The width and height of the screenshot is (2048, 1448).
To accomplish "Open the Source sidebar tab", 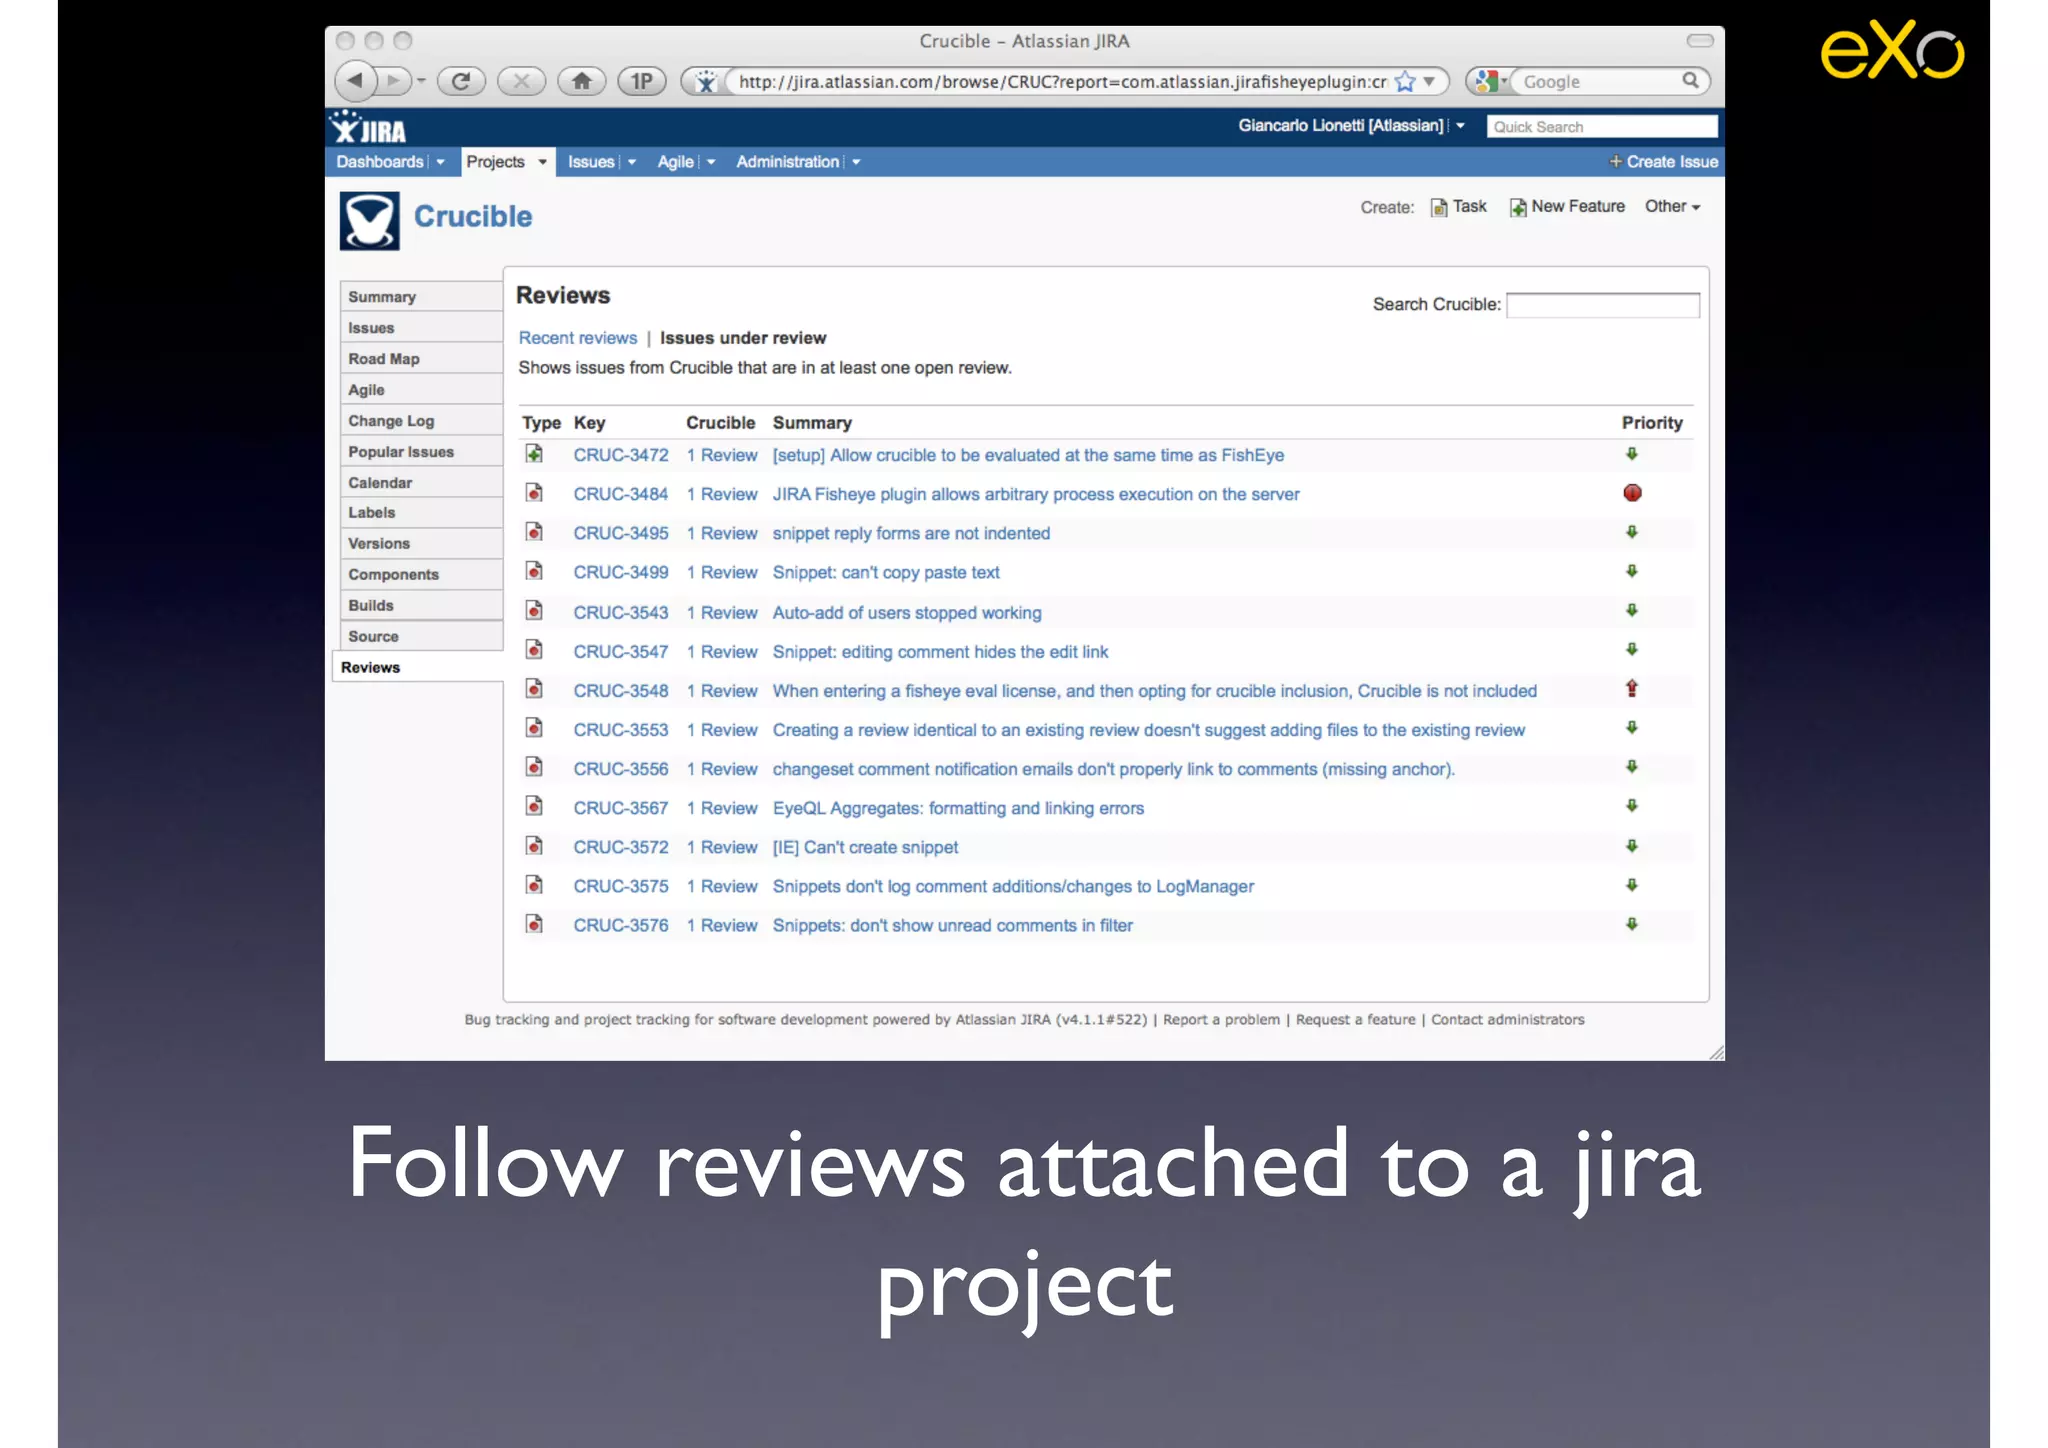I will point(421,636).
